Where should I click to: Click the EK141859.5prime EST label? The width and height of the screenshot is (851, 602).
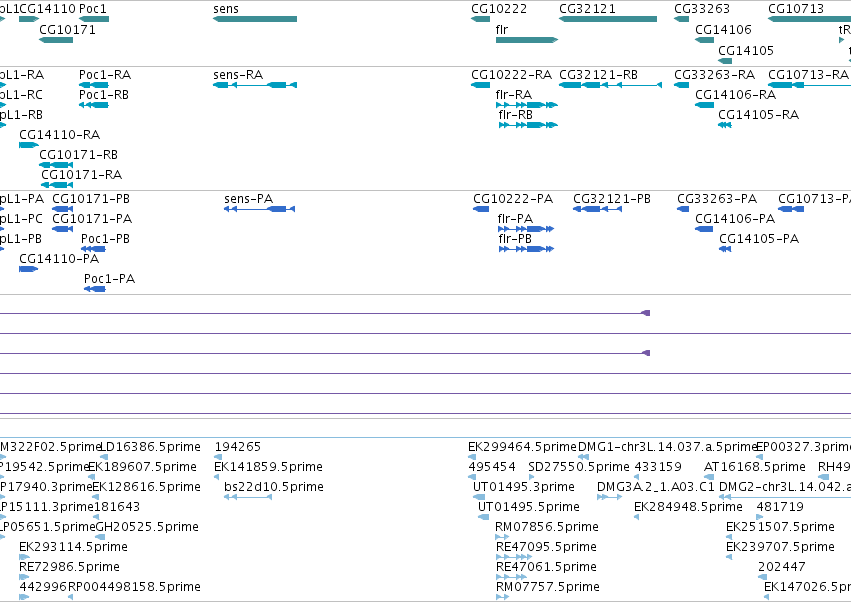click(x=269, y=467)
